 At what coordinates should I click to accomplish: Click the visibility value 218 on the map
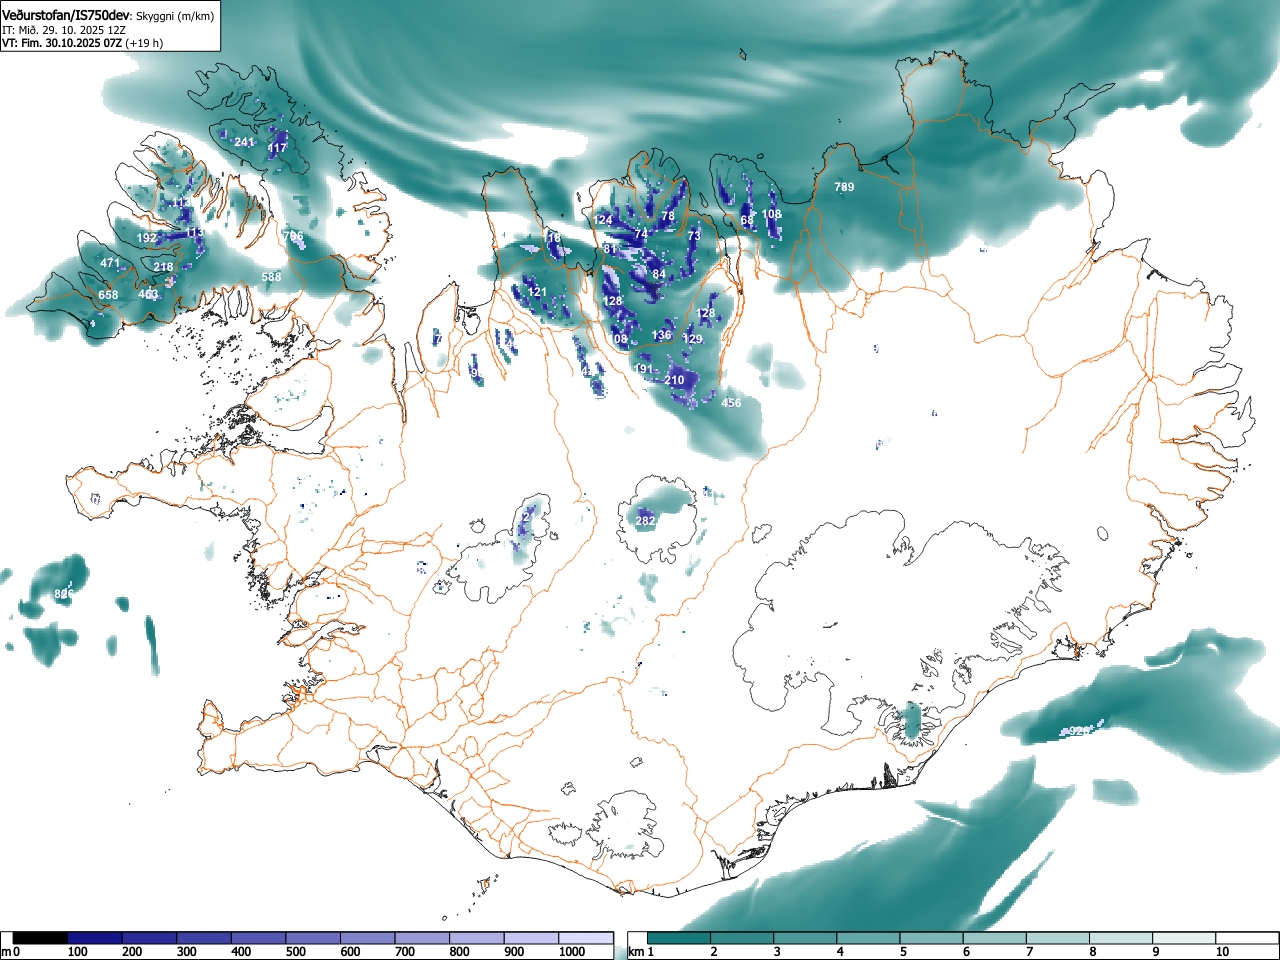click(163, 267)
